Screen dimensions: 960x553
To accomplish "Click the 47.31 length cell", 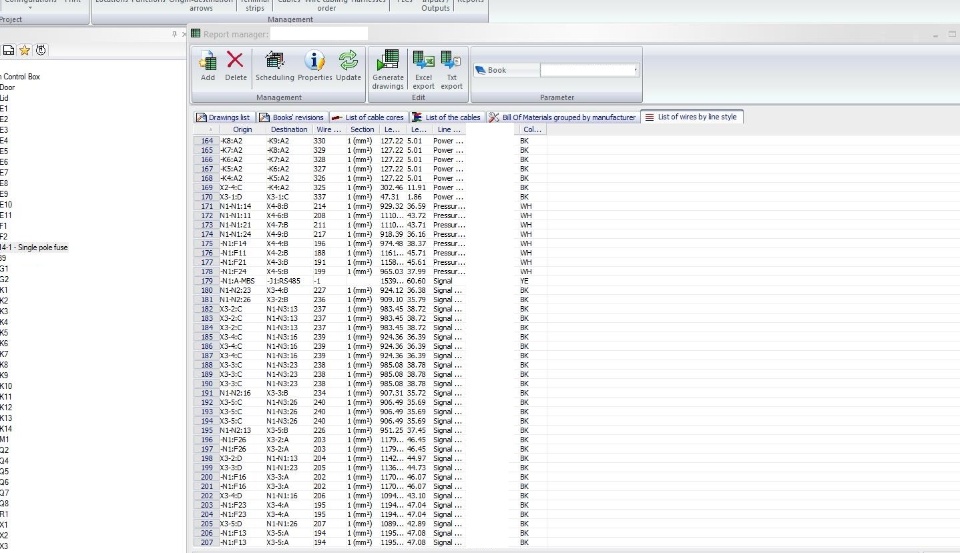I will tap(390, 197).
